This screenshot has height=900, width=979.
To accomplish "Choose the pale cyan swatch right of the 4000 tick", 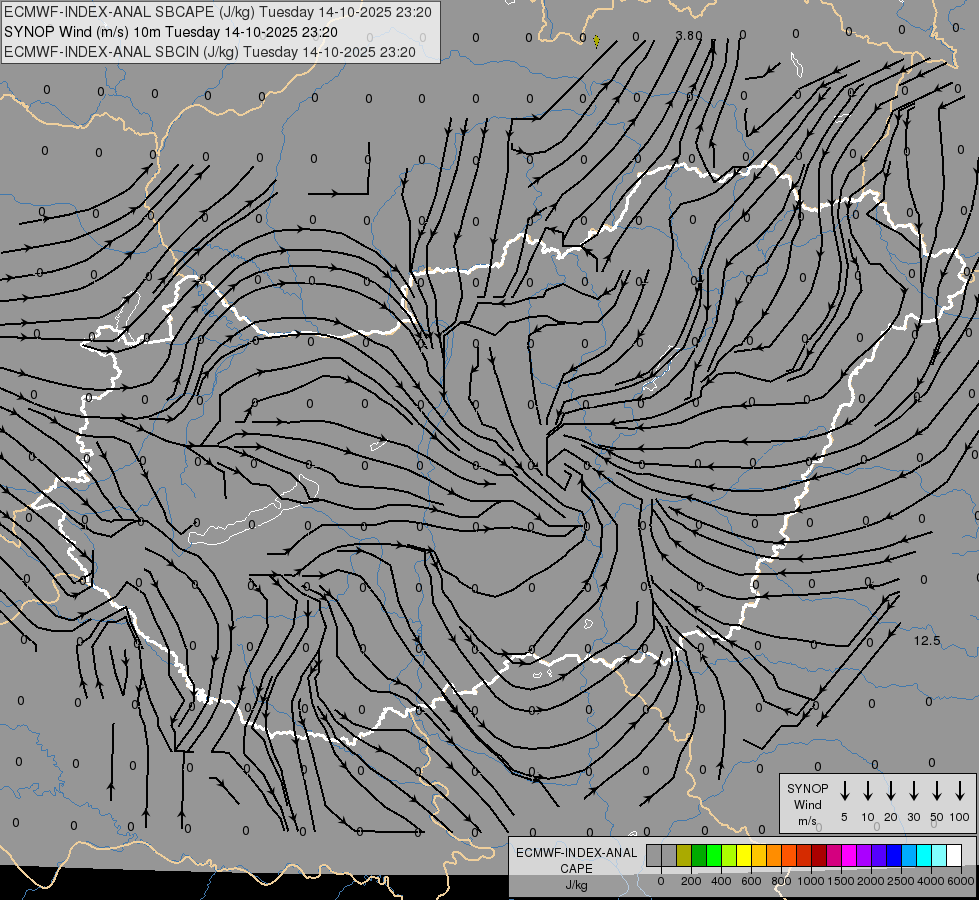I will pos(939,855).
